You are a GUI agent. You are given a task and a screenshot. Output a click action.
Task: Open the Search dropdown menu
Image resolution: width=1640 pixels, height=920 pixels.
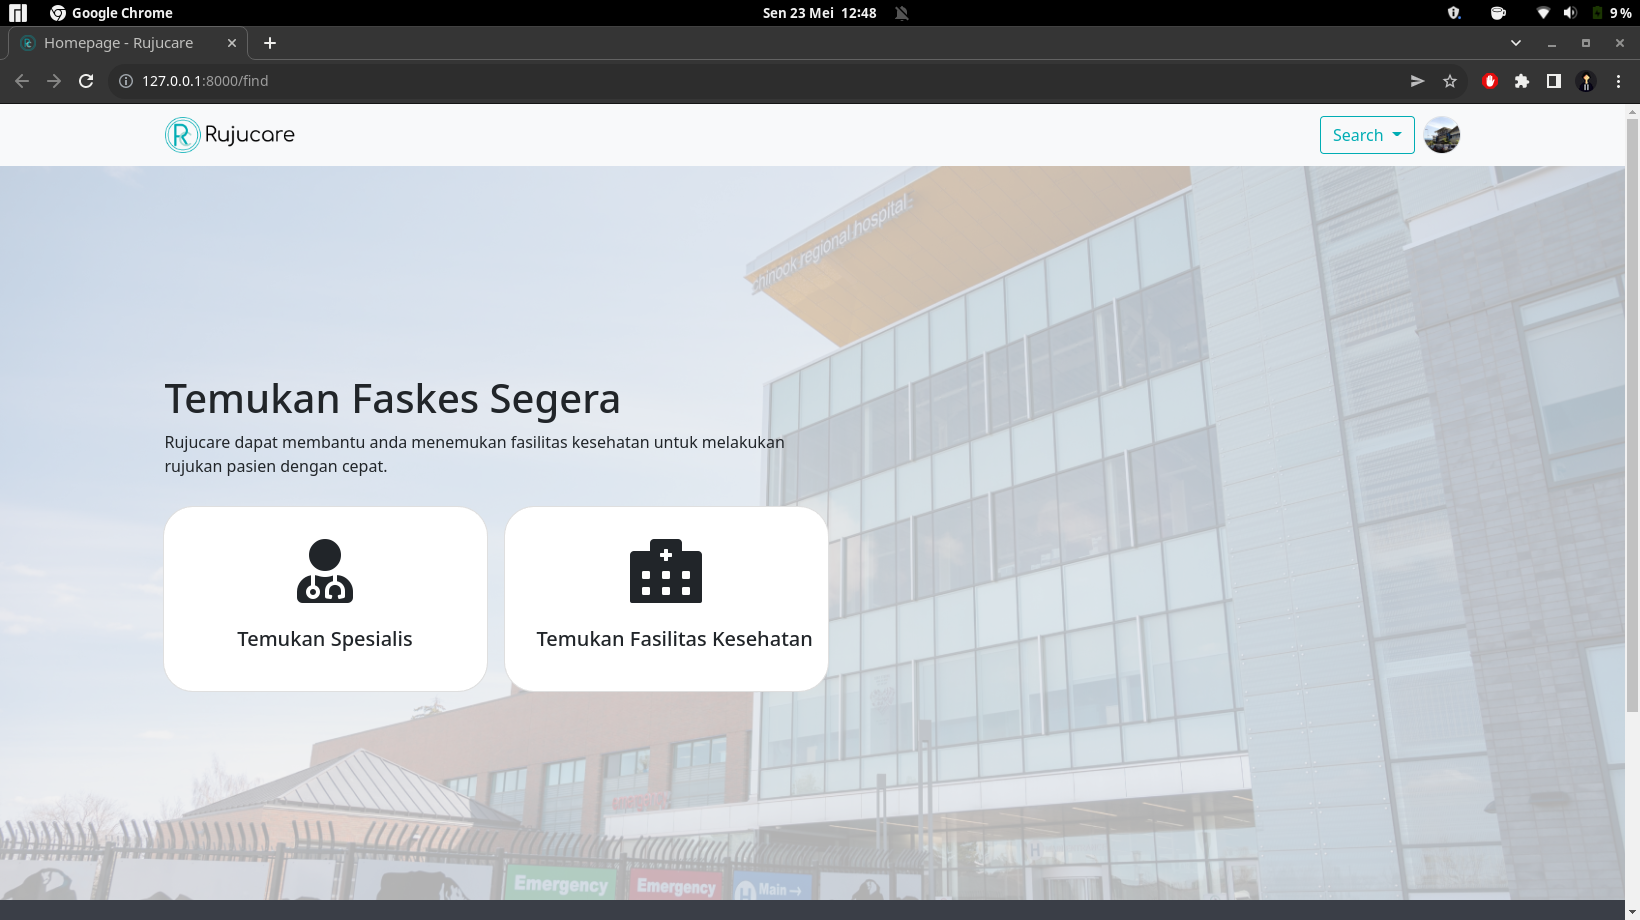point(1367,135)
